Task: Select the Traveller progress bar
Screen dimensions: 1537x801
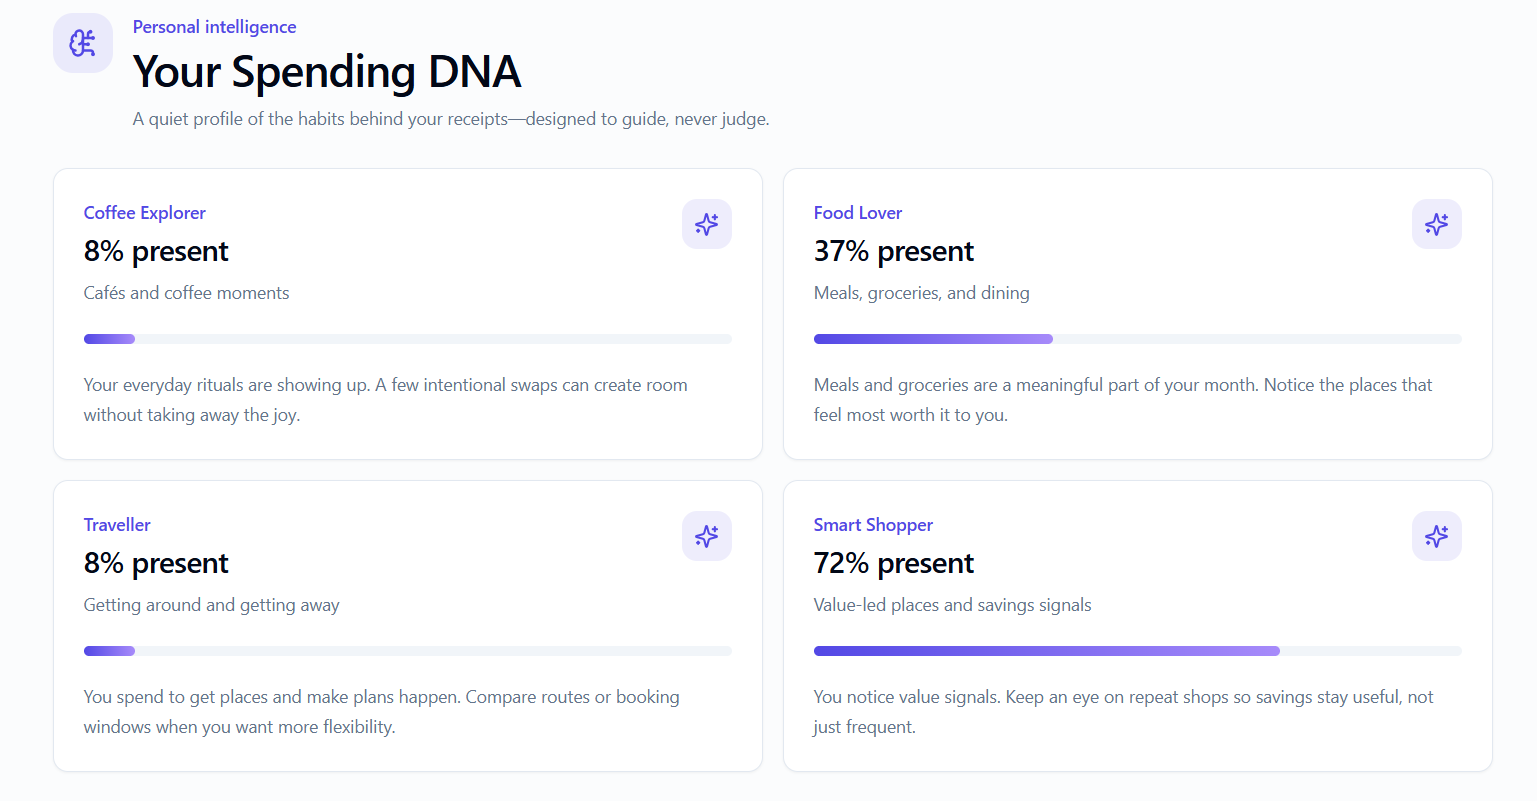Action: (x=408, y=651)
